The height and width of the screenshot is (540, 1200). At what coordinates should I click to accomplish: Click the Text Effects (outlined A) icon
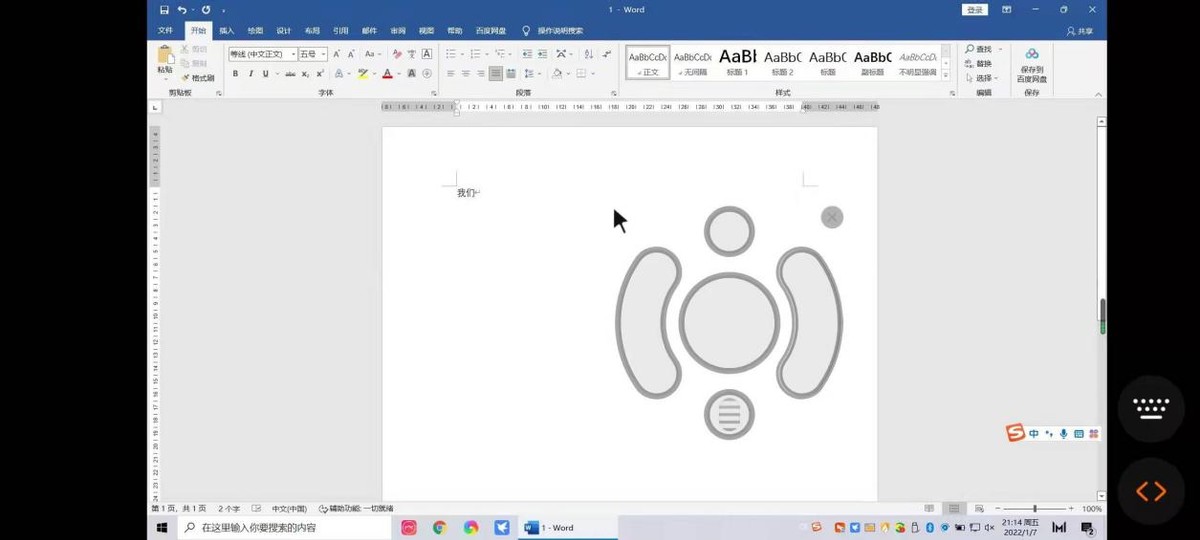click(340, 74)
